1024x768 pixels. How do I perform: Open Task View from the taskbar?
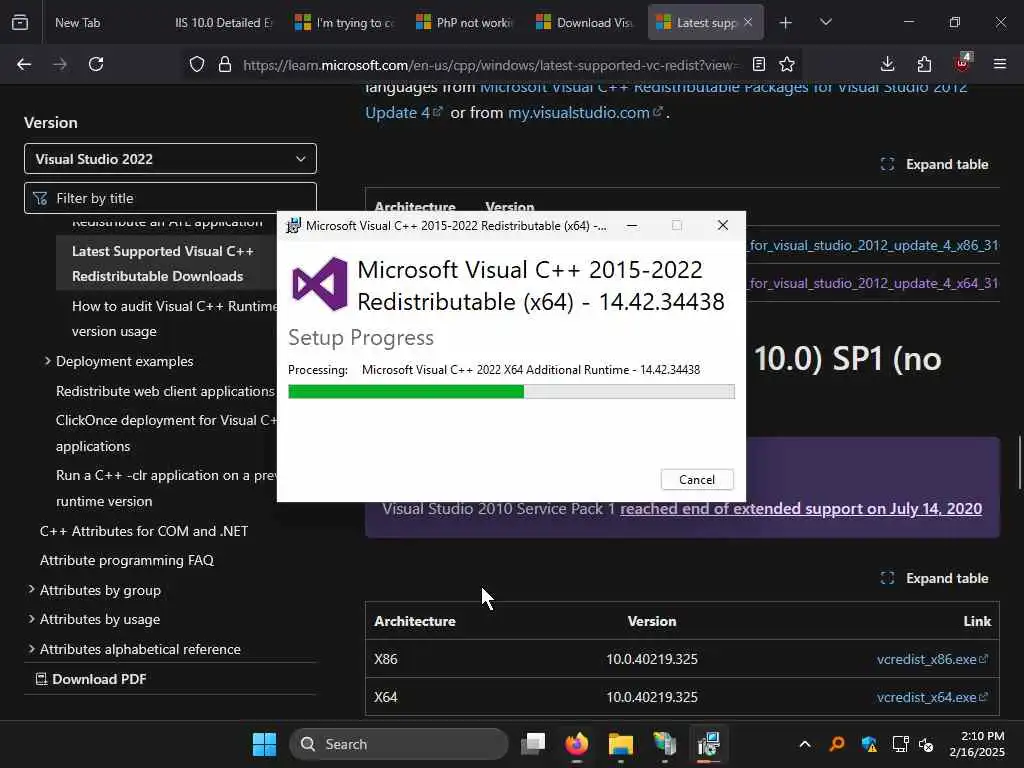(533, 744)
